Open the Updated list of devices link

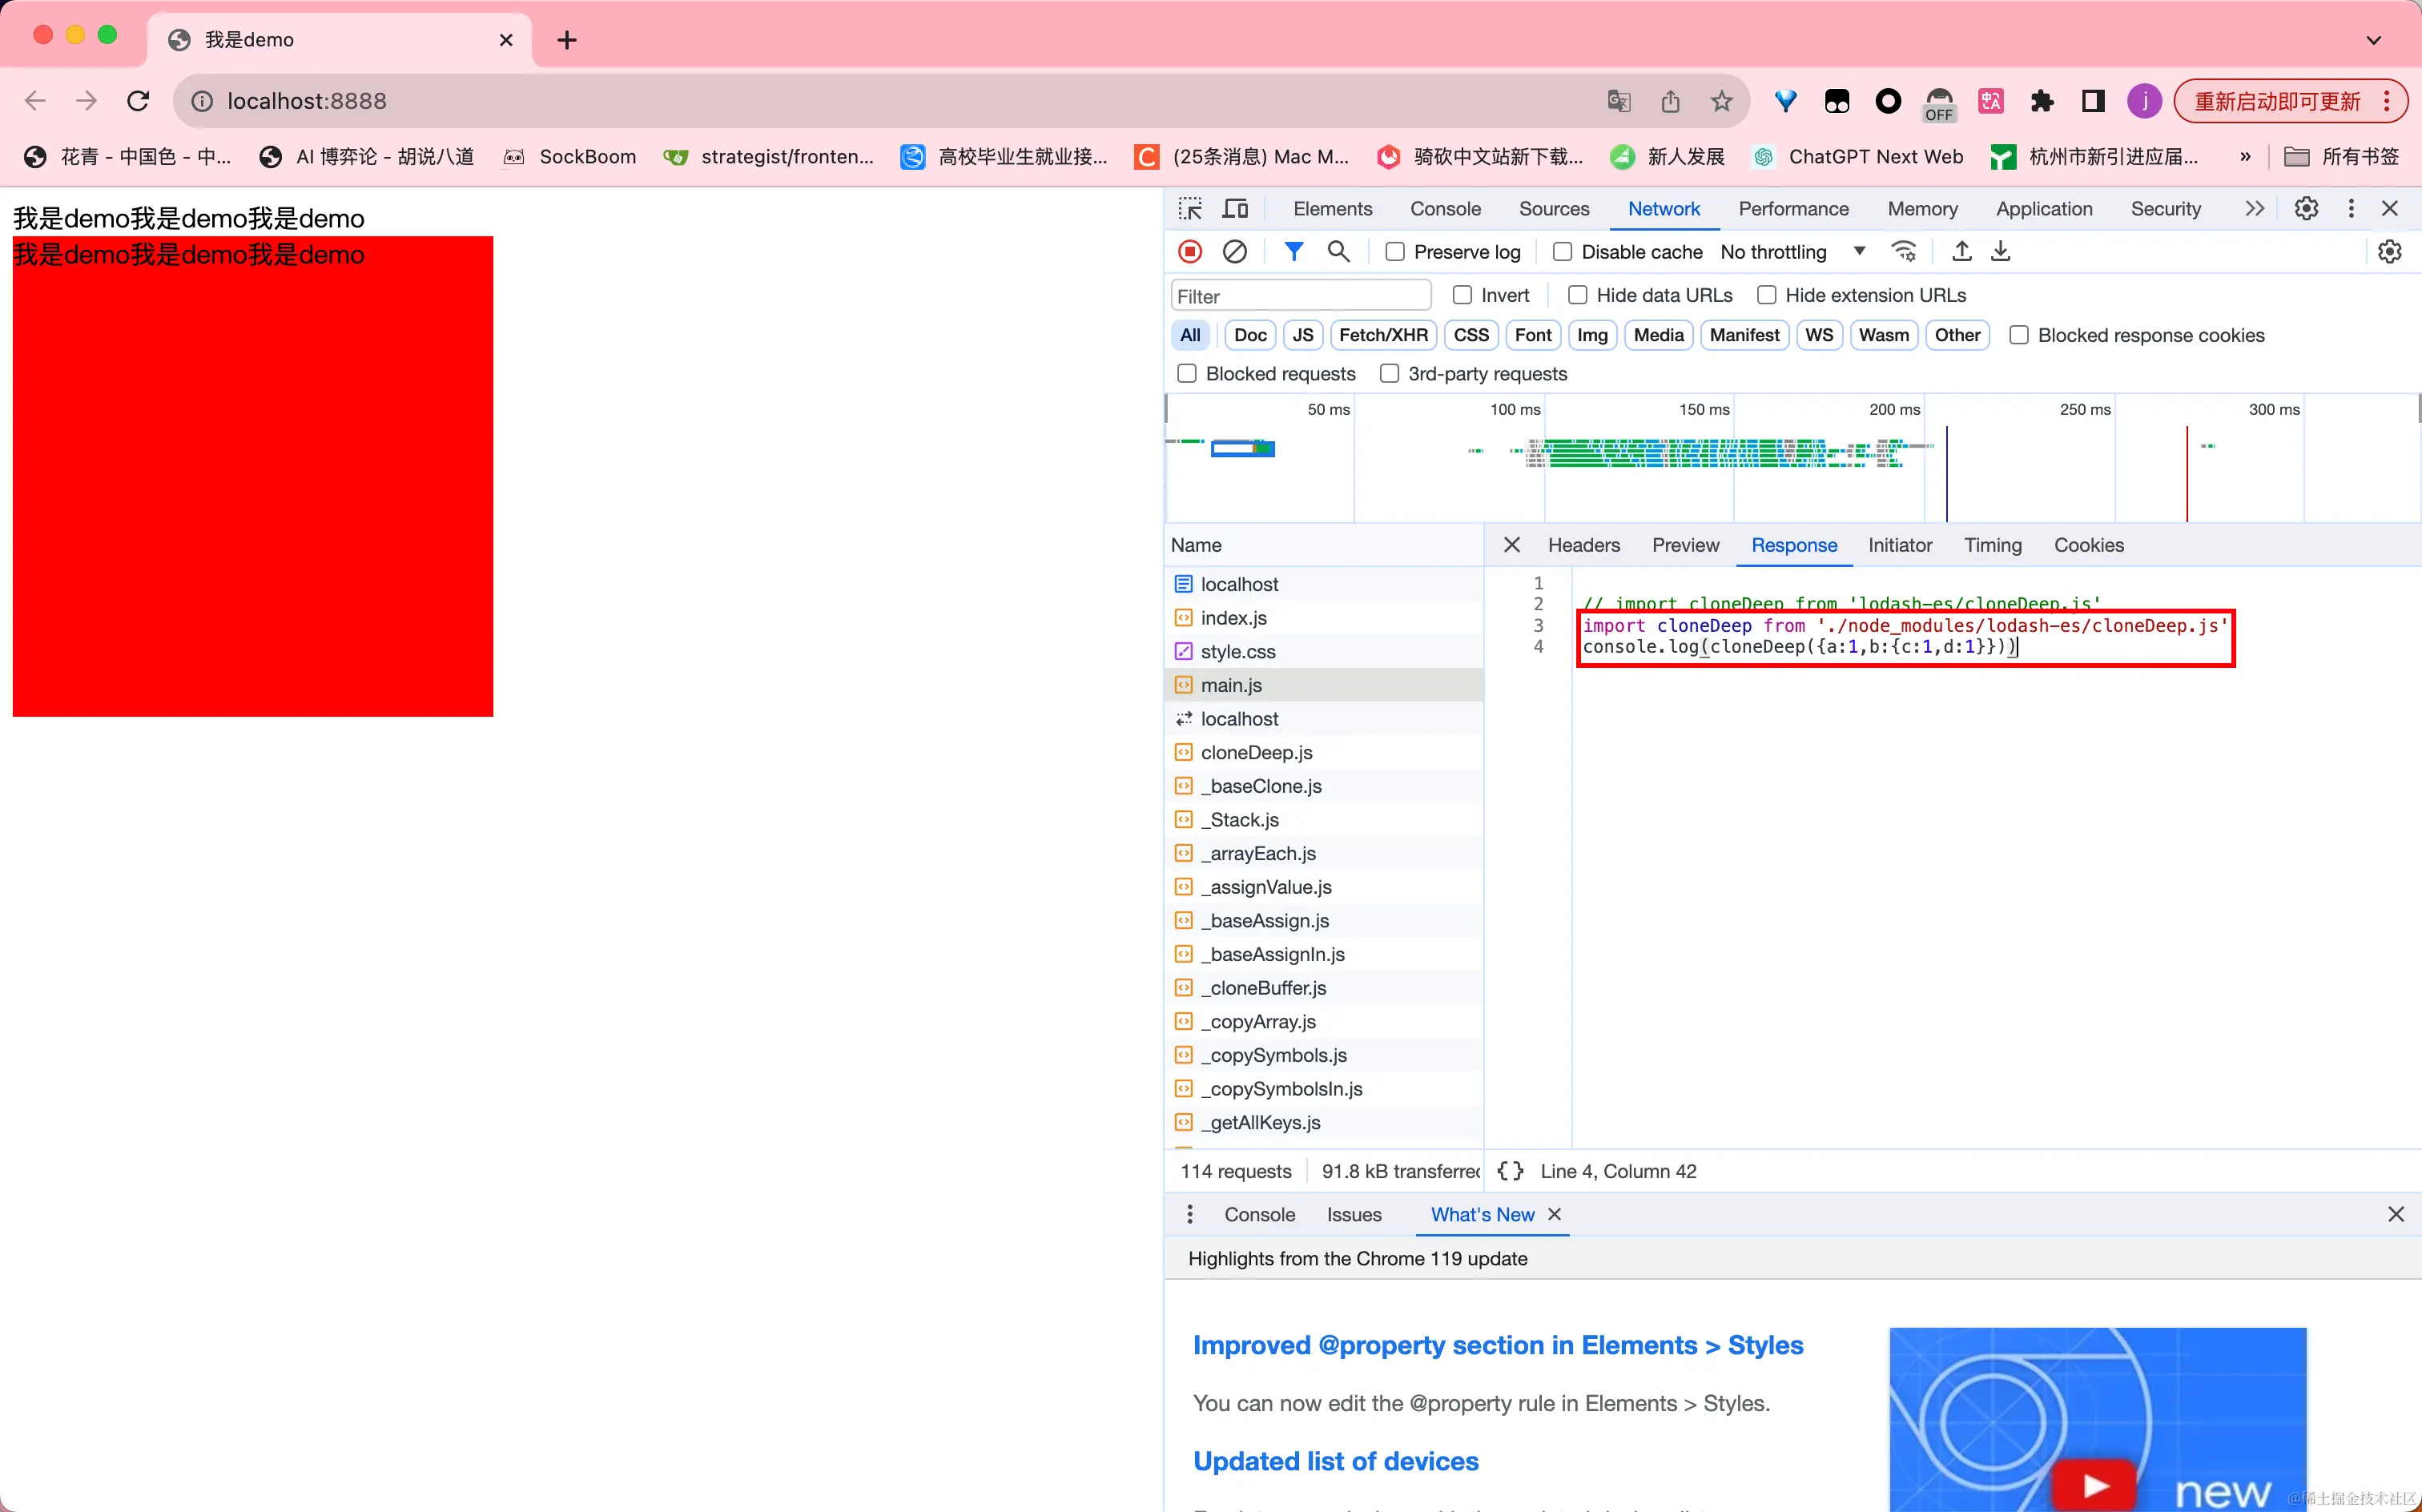pos(1335,1461)
